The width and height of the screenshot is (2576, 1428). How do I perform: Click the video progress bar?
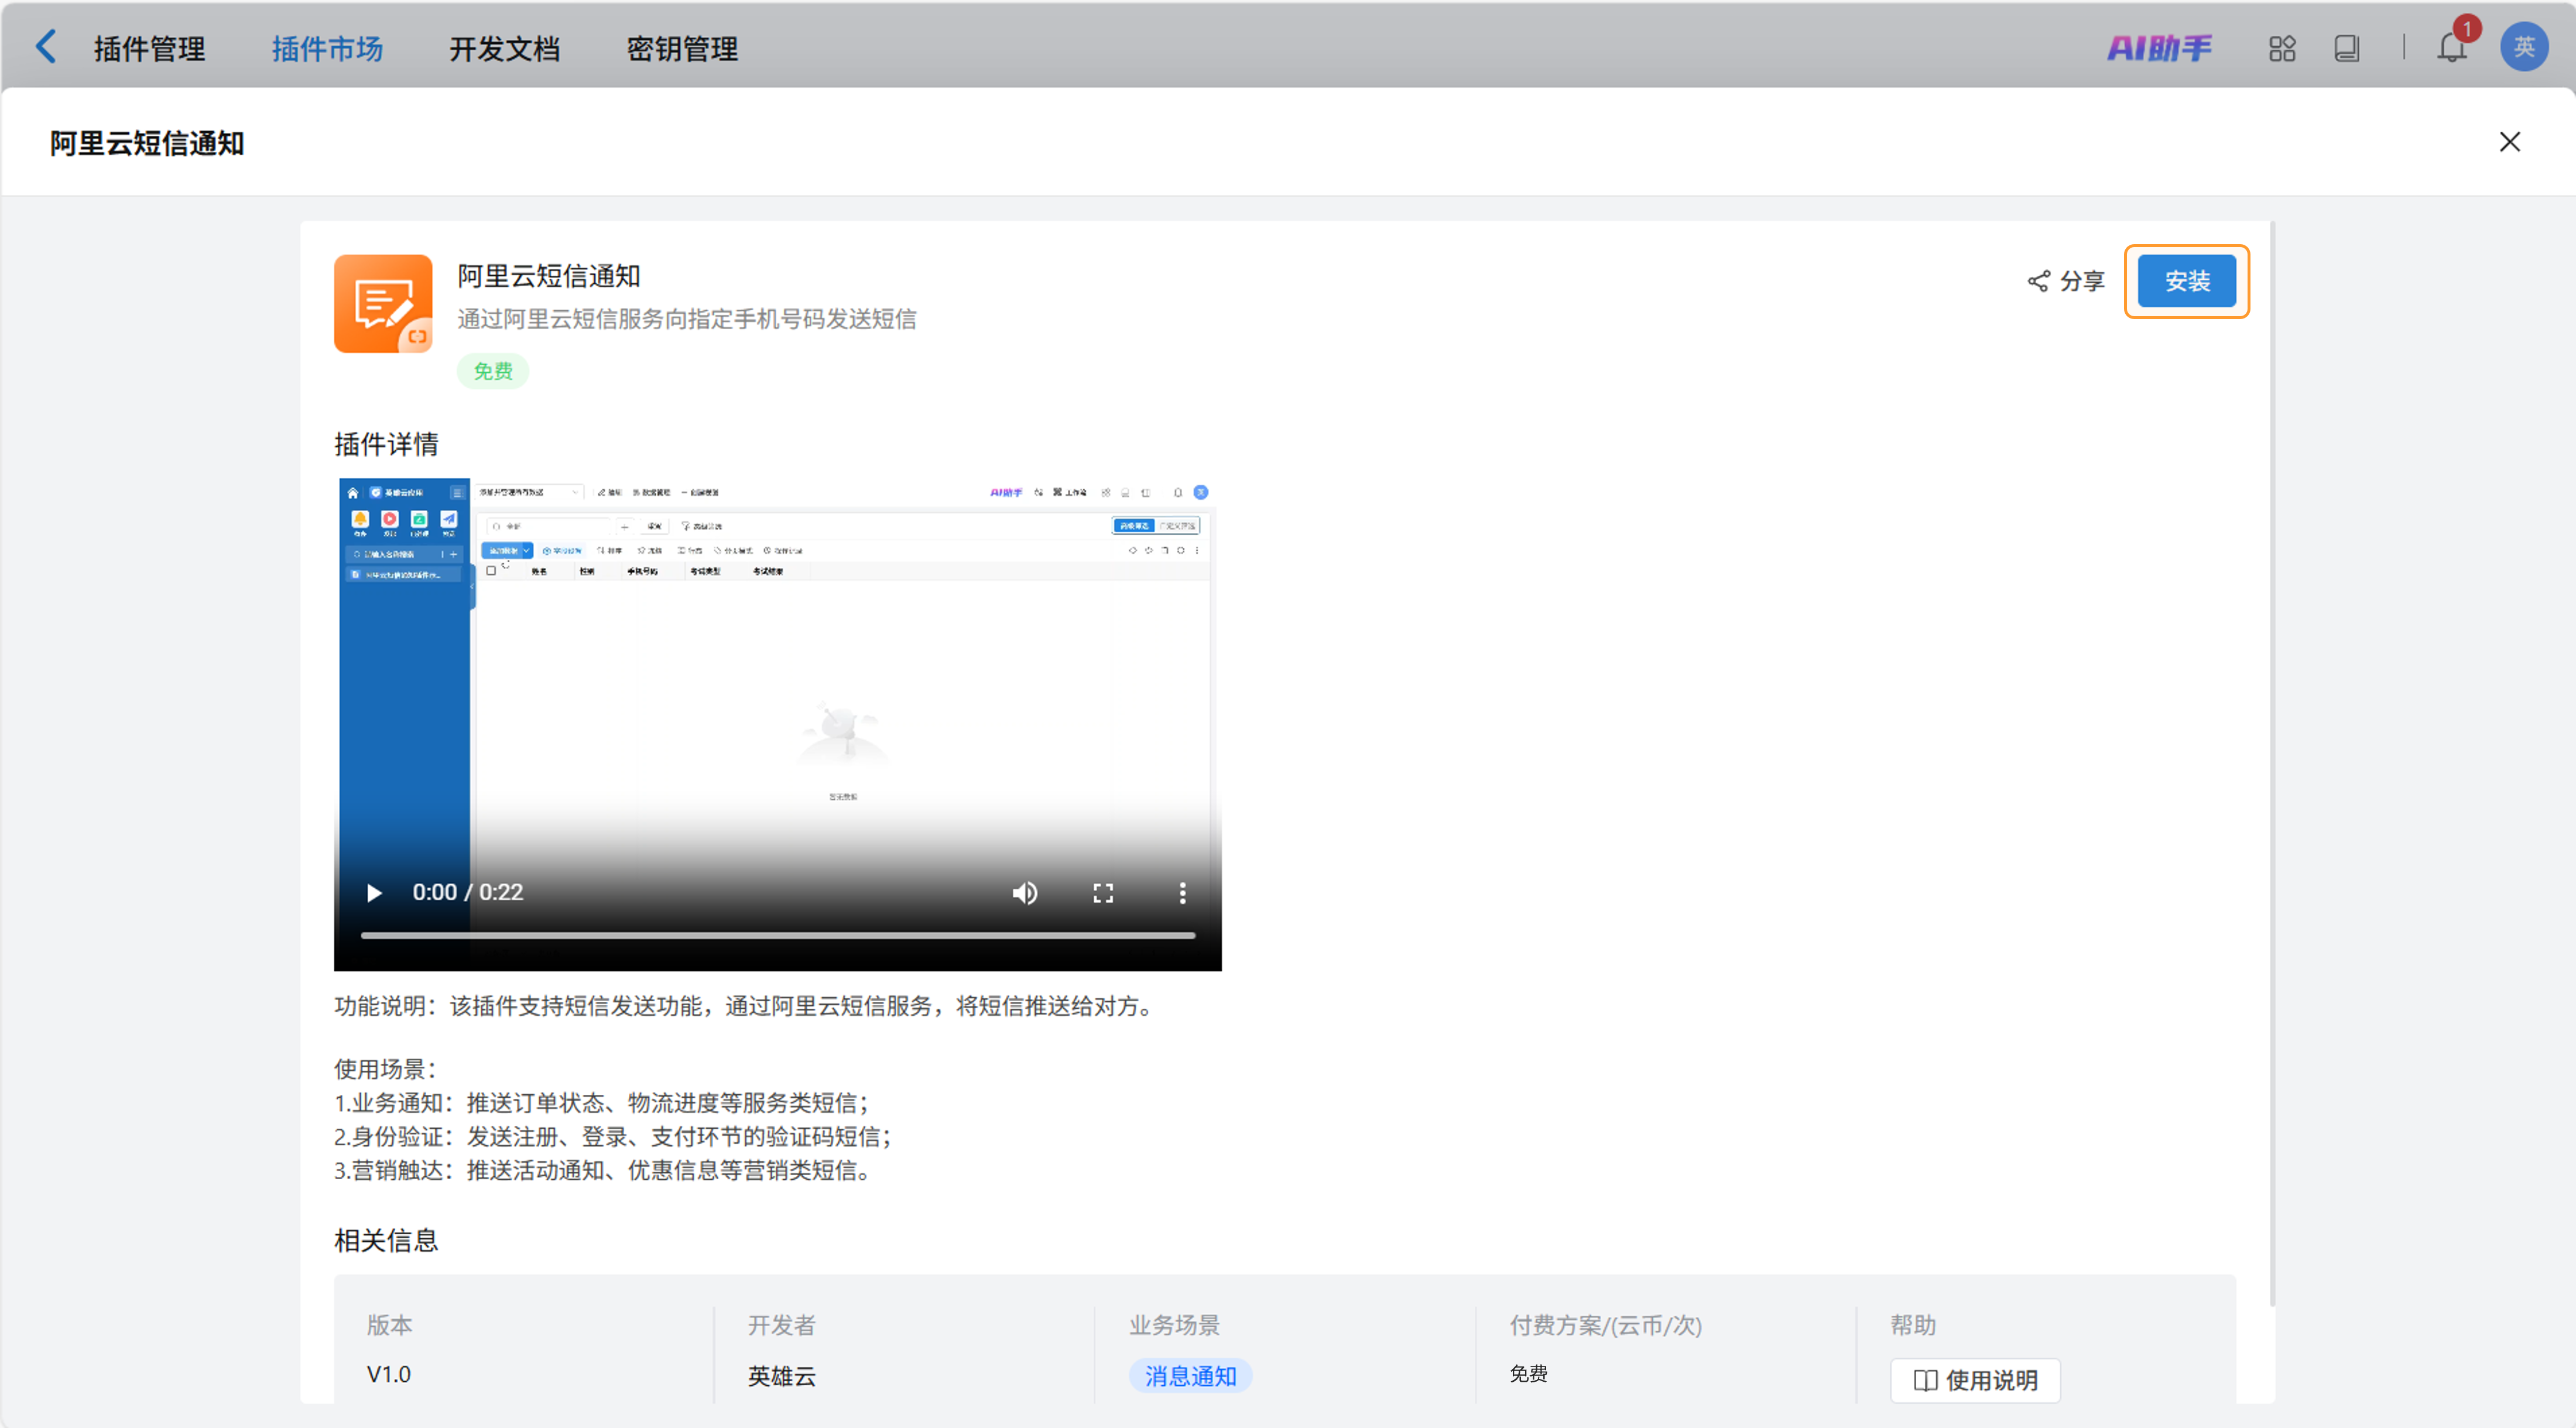pyautogui.click(x=777, y=935)
